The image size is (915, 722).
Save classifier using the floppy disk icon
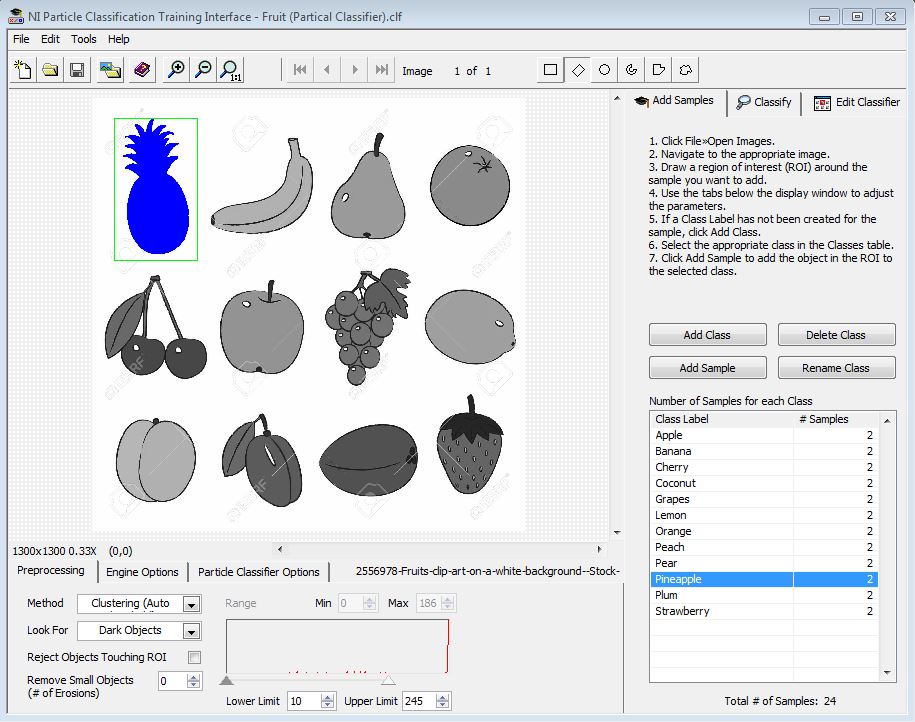pos(76,70)
